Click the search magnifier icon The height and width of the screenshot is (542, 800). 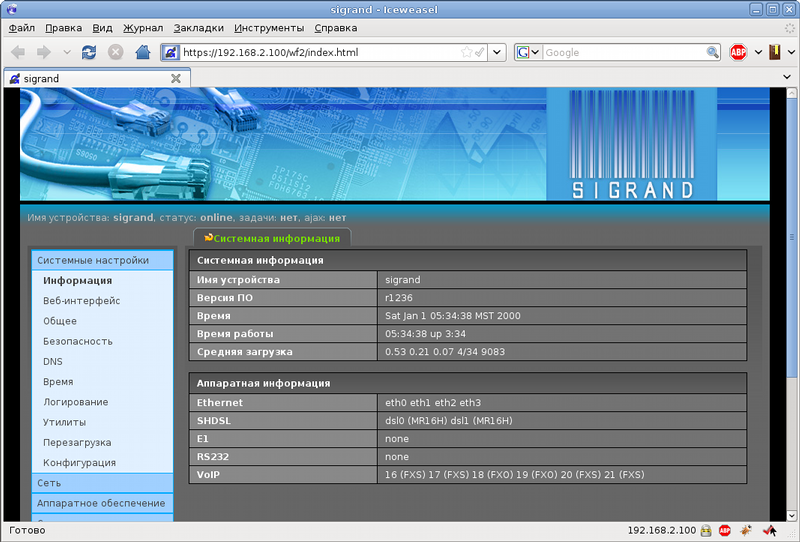(x=713, y=52)
